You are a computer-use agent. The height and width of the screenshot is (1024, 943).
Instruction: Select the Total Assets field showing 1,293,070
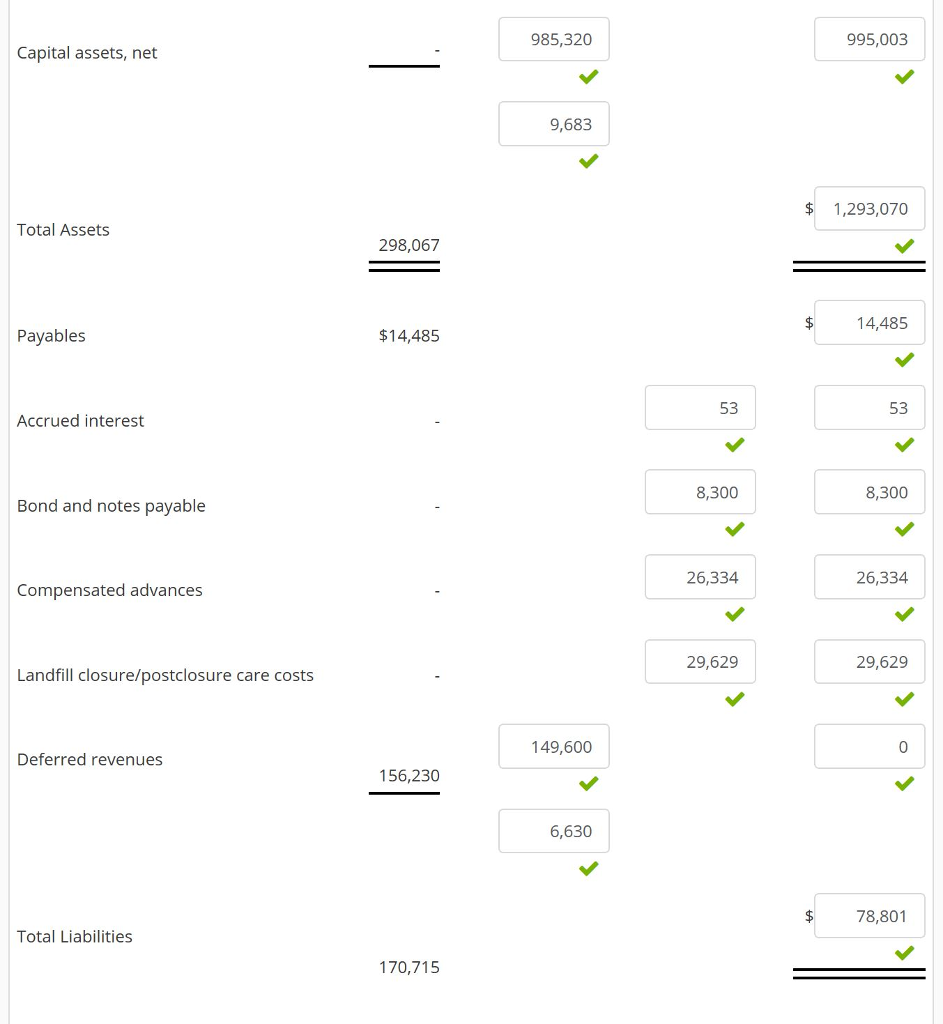[869, 208]
